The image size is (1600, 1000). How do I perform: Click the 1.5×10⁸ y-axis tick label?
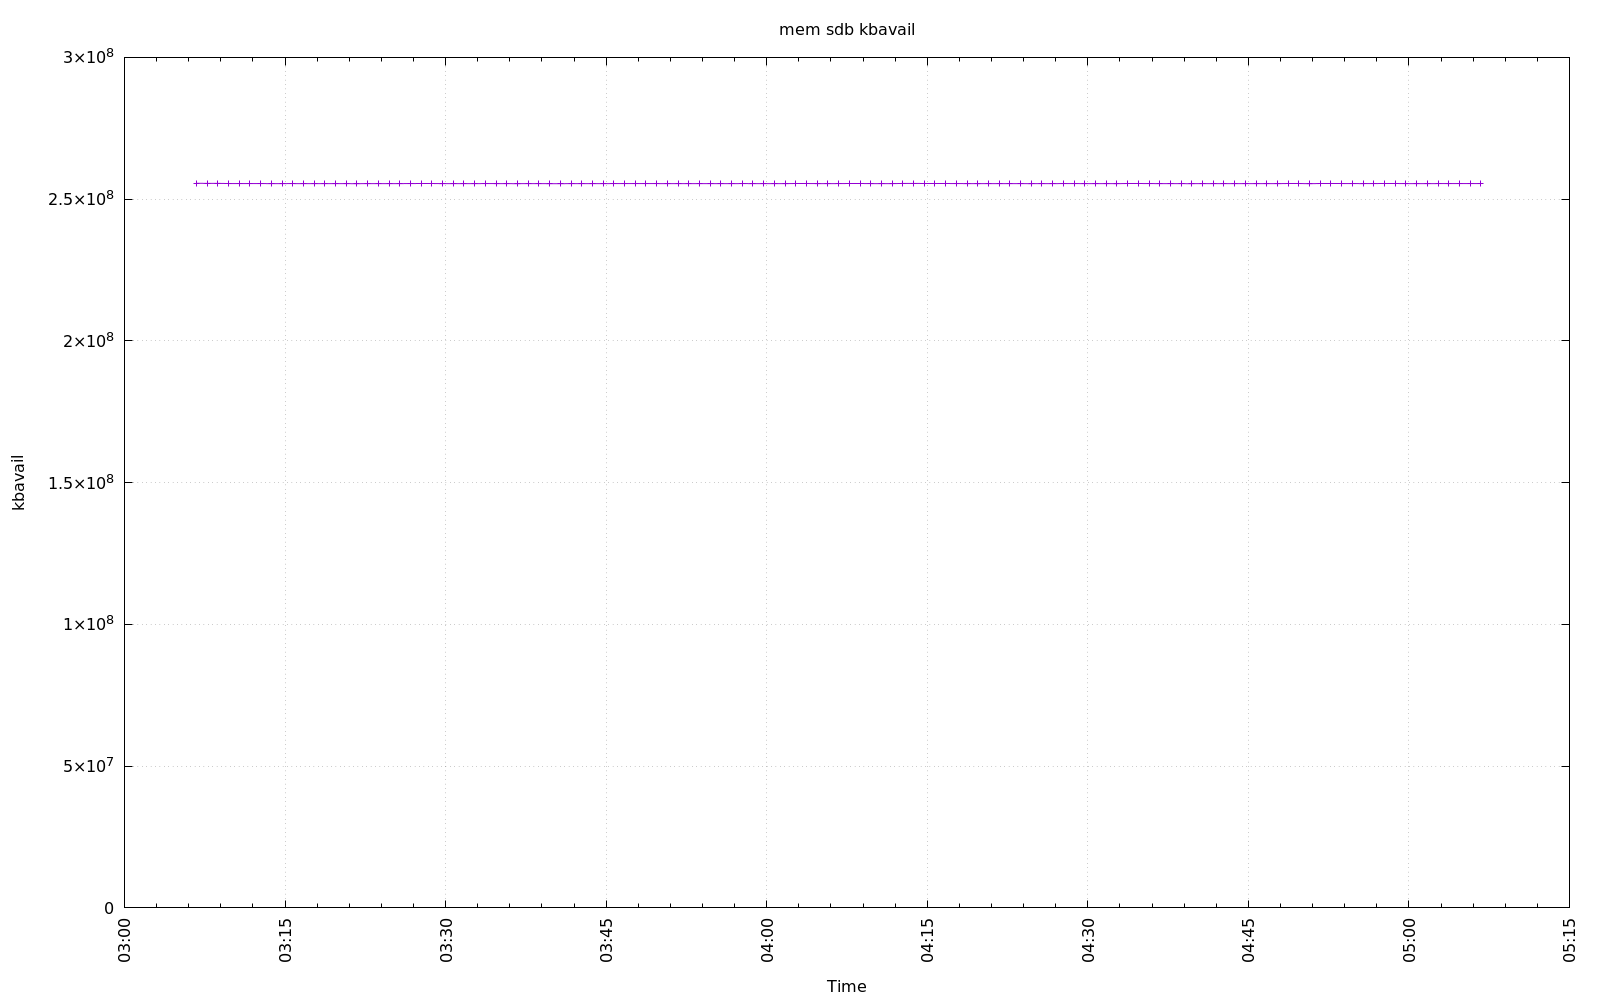click(x=81, y=482)
